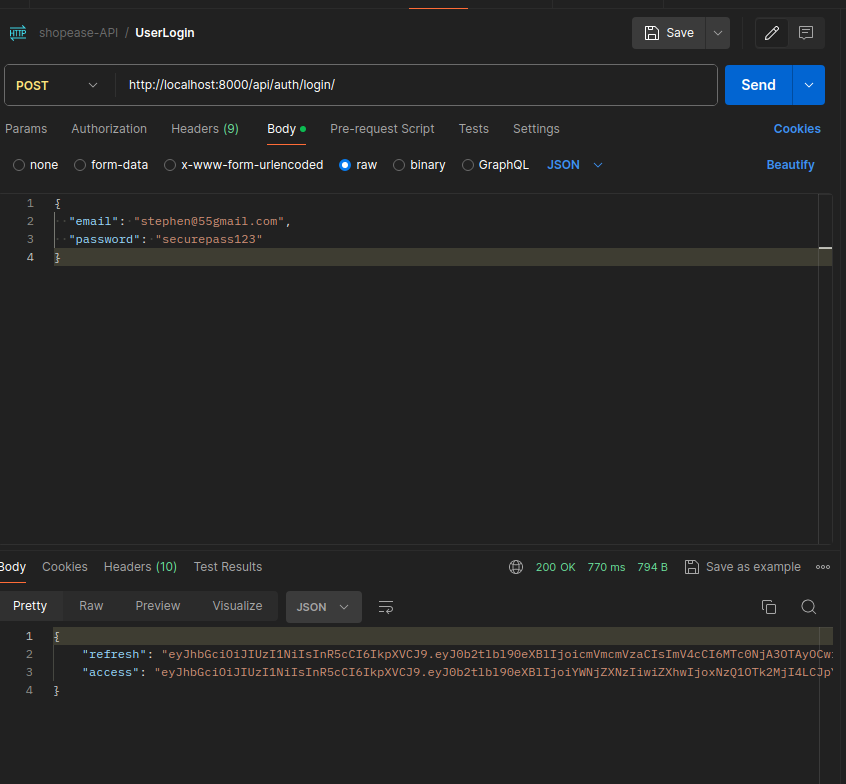Click the Beautify link
The height and width of the screenshot is (784, 846).
coord(790,165)
